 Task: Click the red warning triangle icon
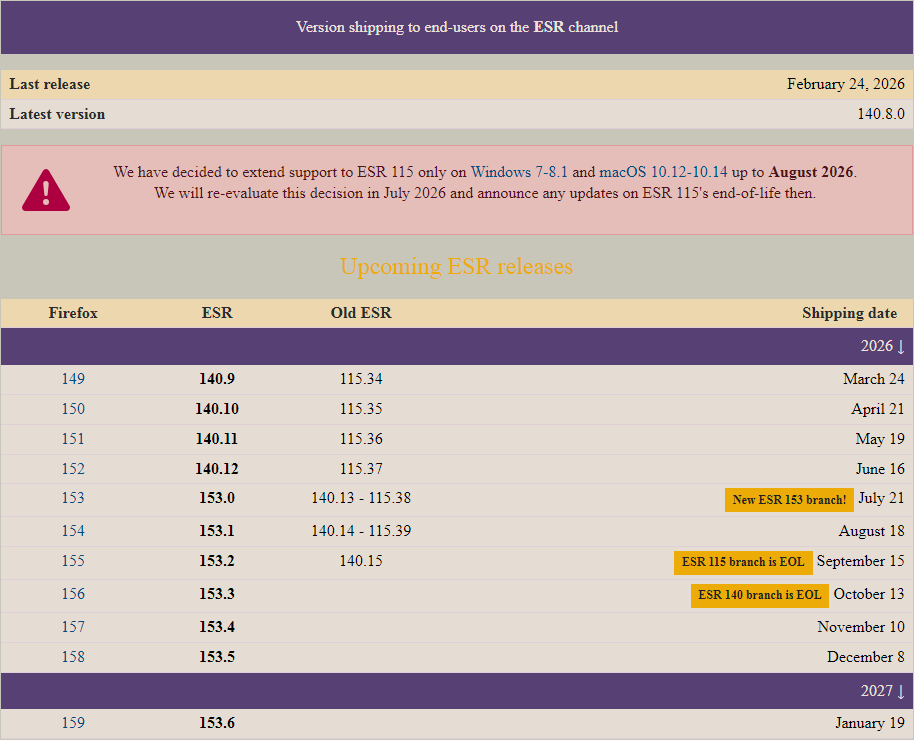click(46, 190)
